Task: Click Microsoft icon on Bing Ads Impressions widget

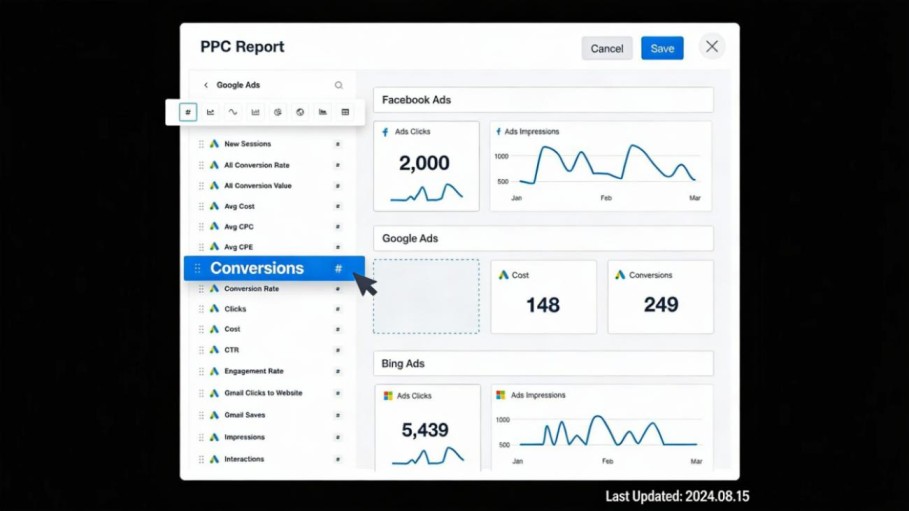Action: point(500,395)
